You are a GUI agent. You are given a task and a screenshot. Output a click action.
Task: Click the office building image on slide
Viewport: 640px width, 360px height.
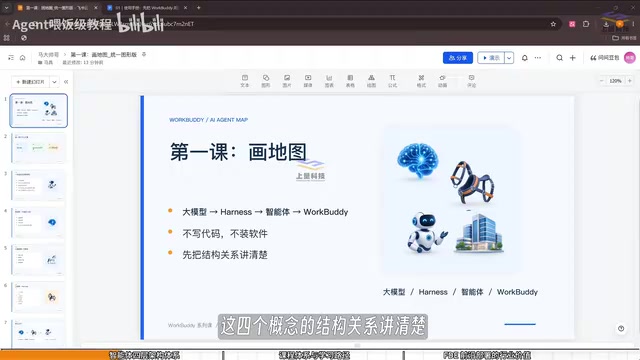tap(480, 233)
